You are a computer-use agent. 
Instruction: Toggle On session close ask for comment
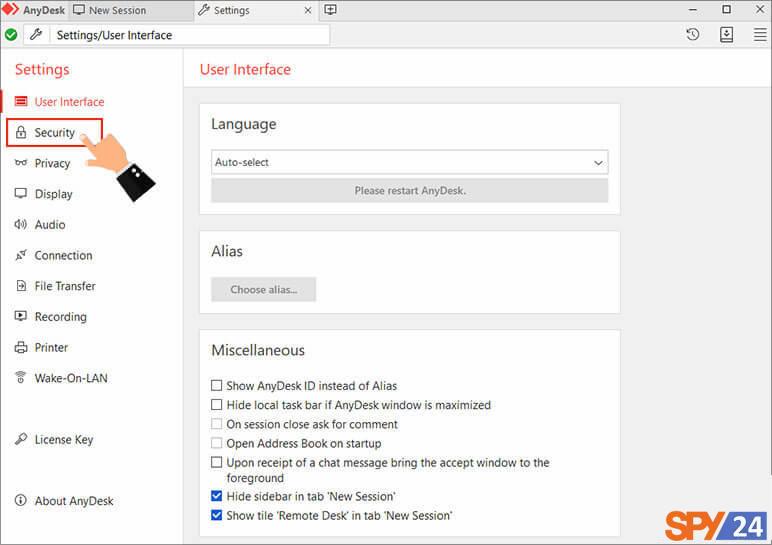coord(216,423)
